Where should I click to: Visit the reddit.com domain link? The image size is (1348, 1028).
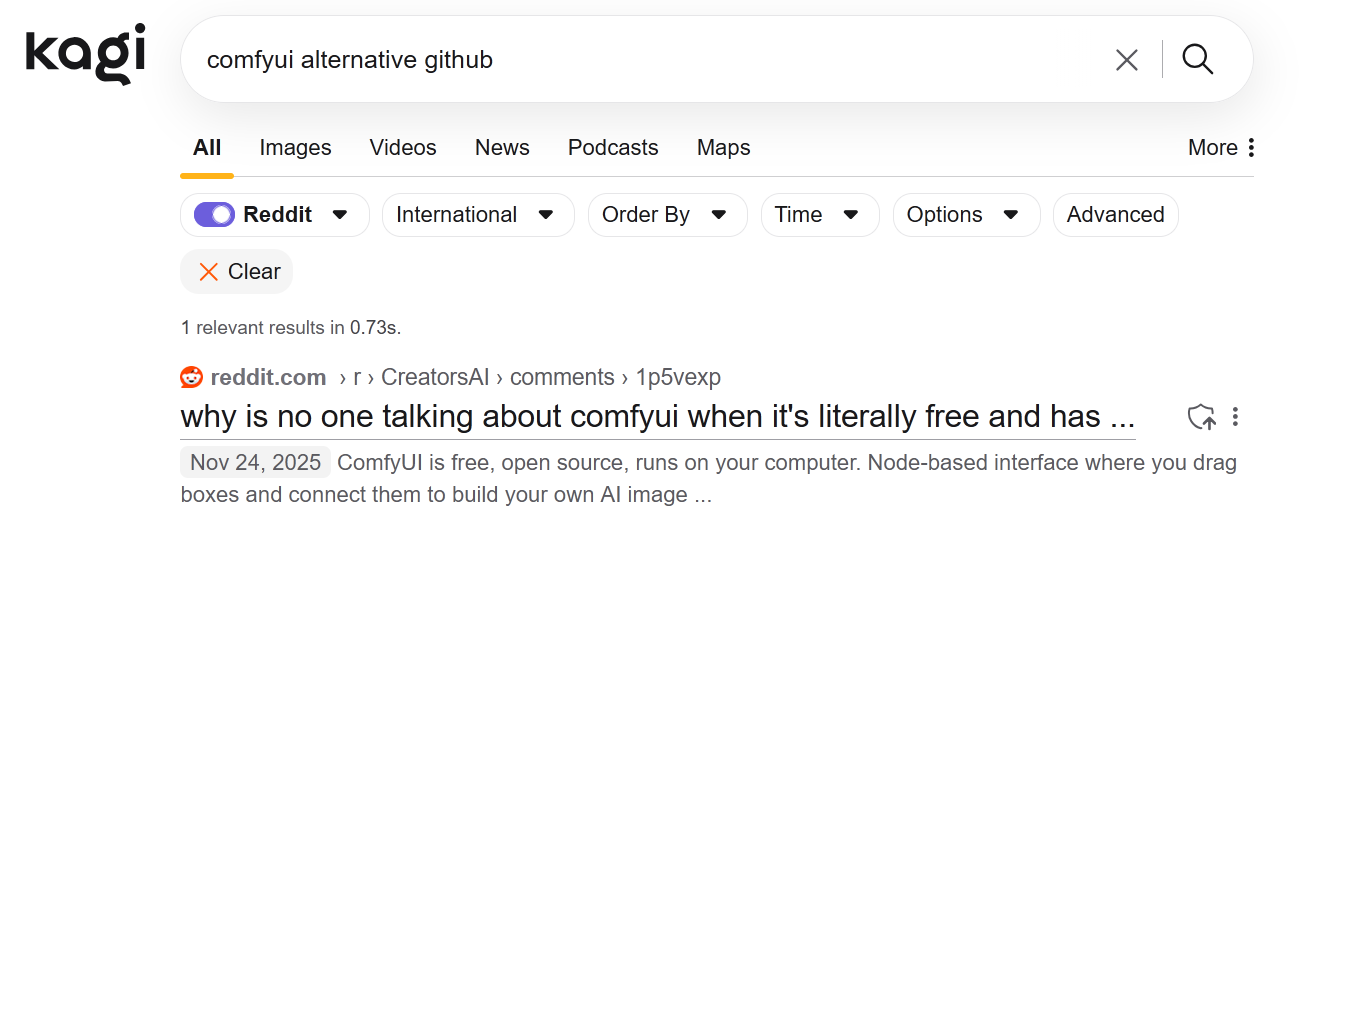(268, 377)
